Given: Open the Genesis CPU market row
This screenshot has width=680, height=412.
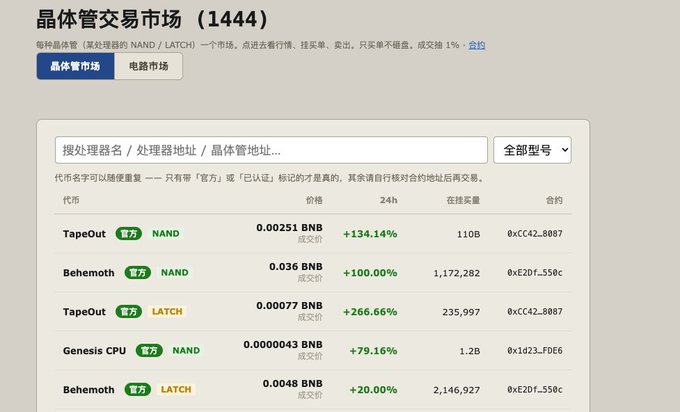Looking at the screenshot, I should (x=313, y=351).
